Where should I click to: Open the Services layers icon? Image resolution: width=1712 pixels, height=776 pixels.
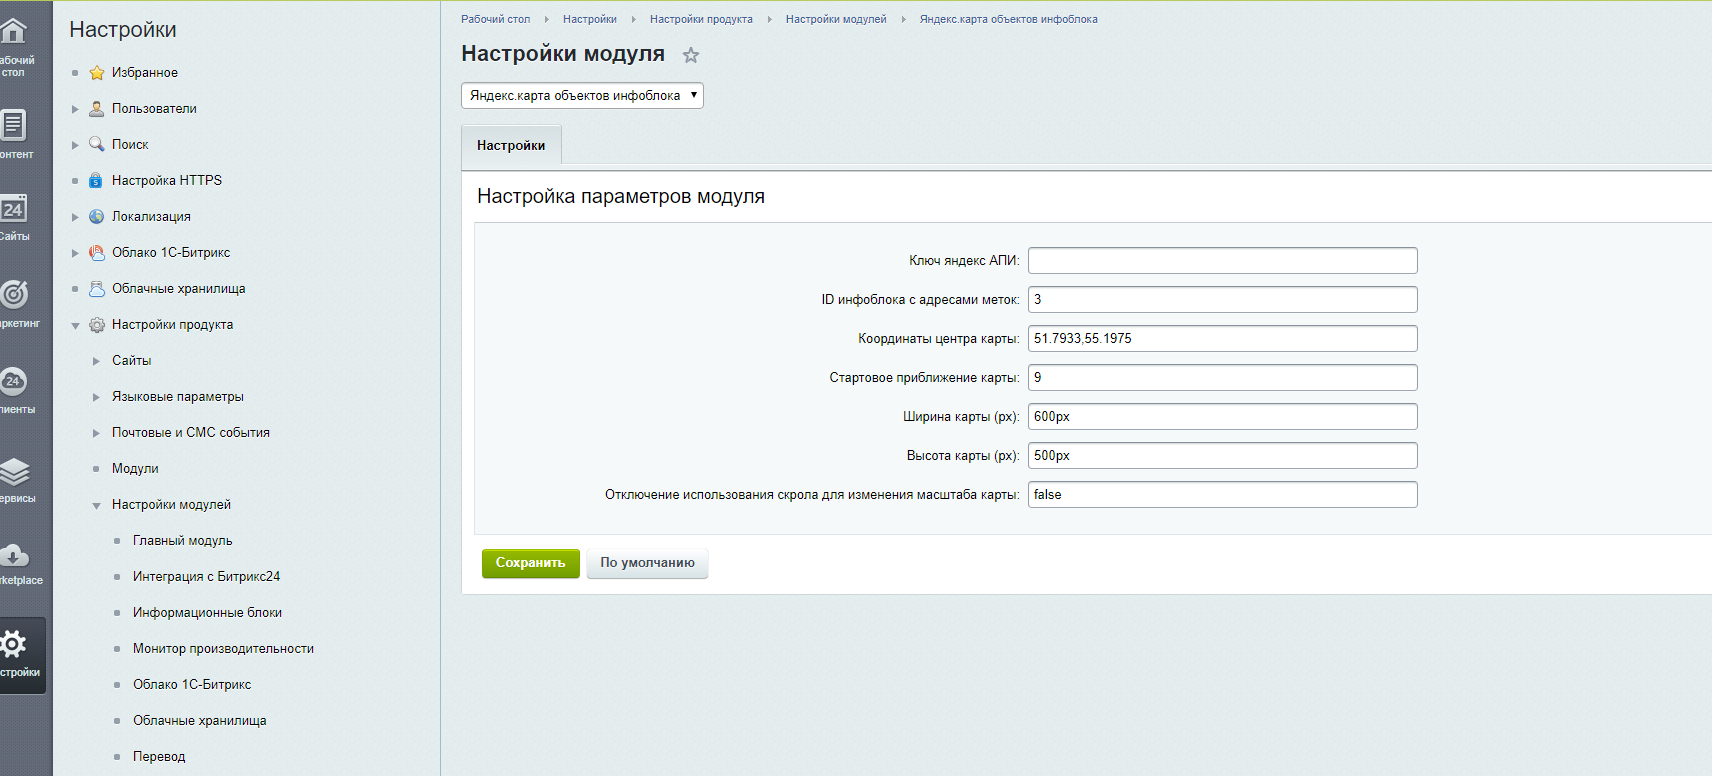pyautogui.click(x=13, y=470)
